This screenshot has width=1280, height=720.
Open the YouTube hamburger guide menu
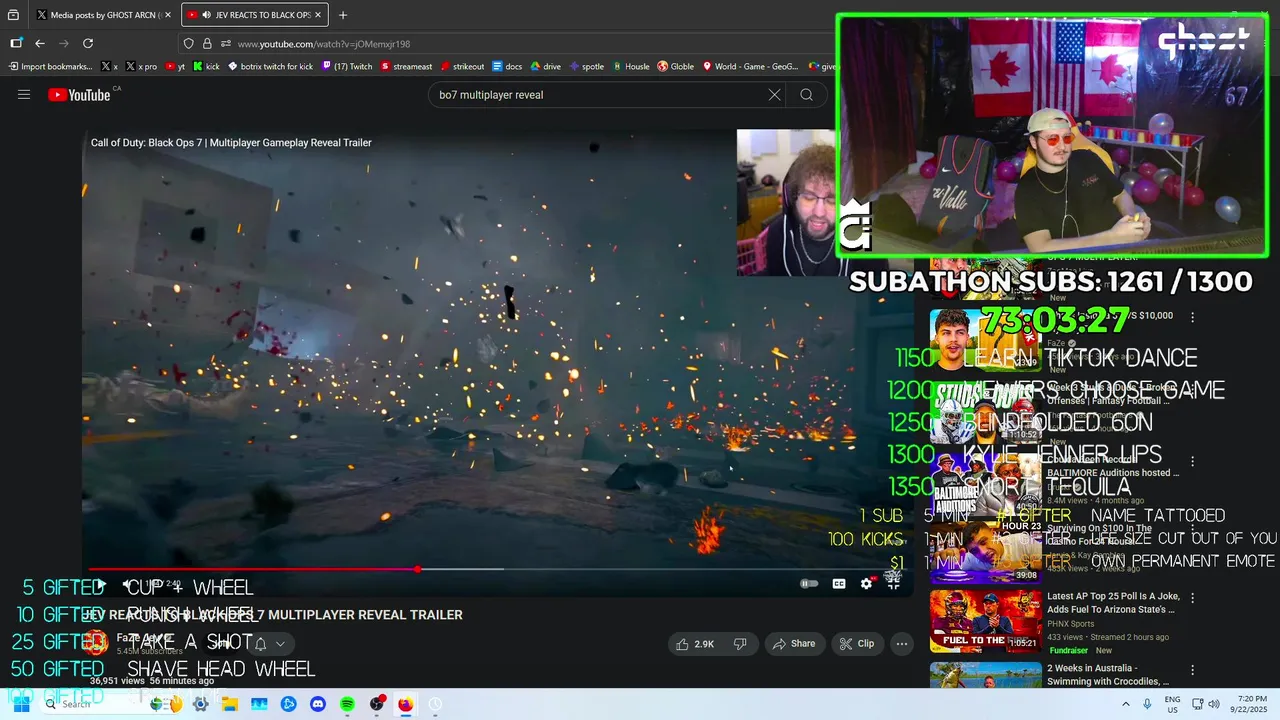(24, 95)
